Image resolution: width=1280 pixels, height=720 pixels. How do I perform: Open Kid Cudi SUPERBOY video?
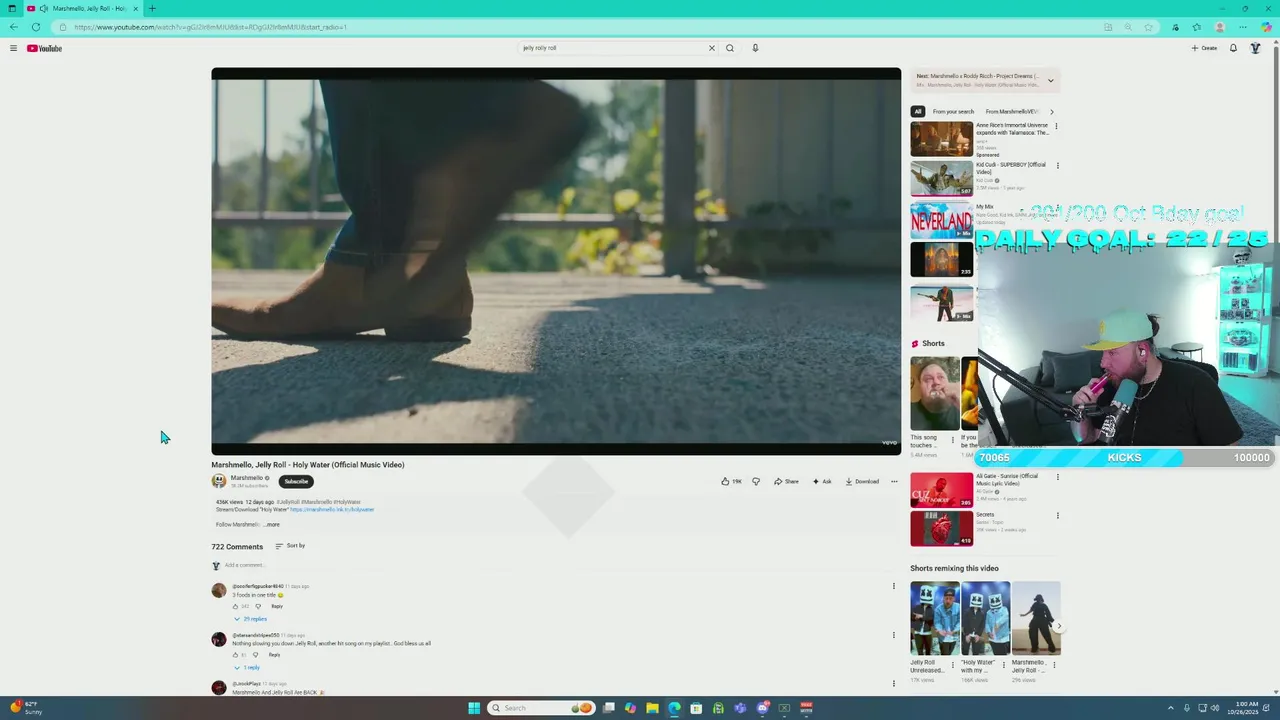941,178
